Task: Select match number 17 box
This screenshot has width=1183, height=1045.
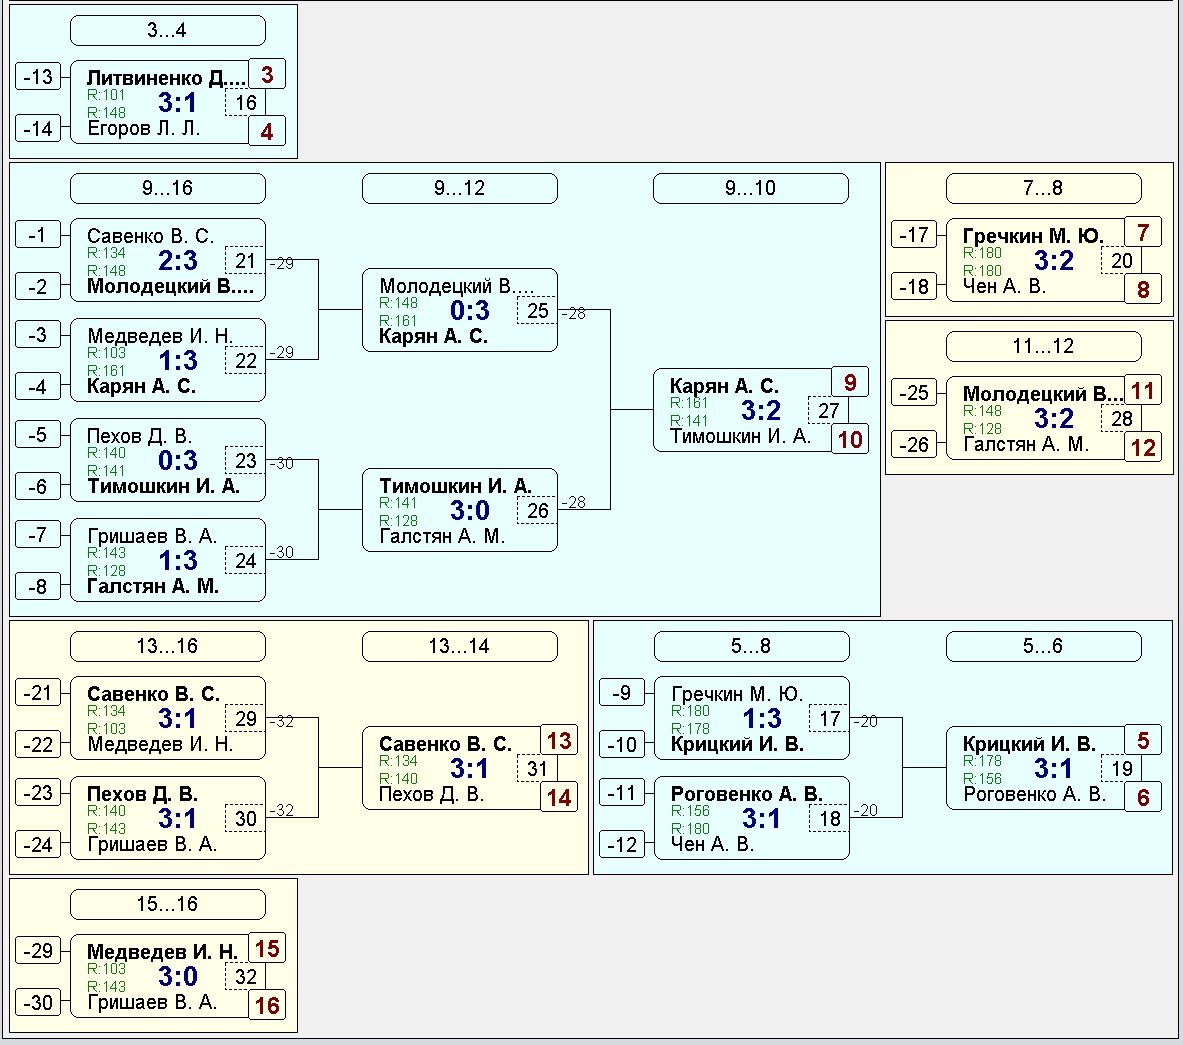Action: click(829, 719)
